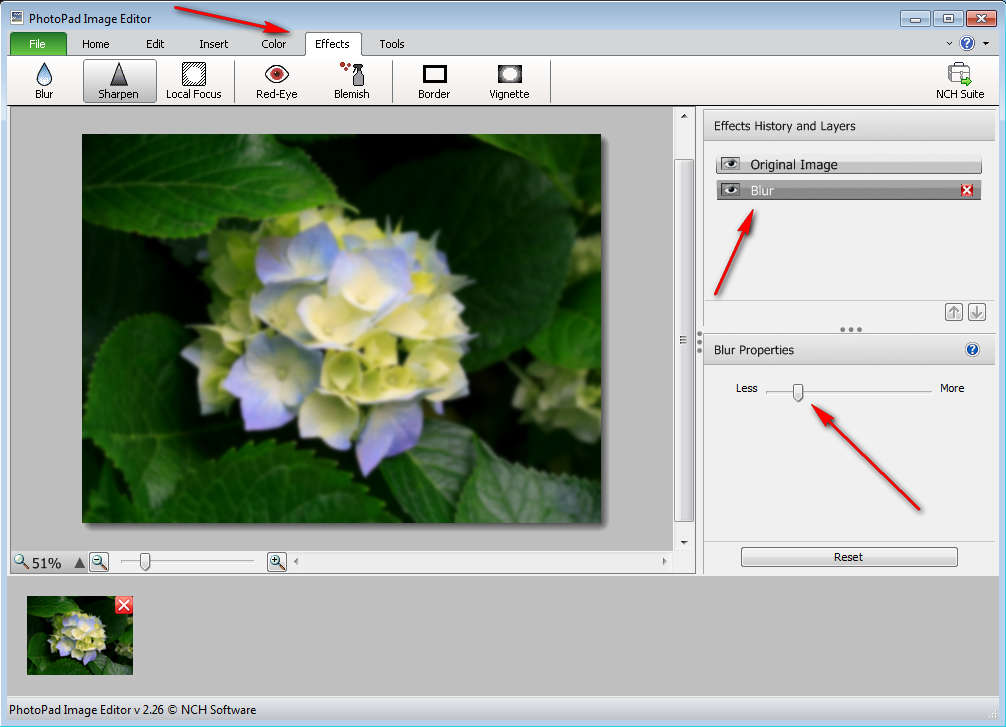Click the 'Less' label beside the slider
This screenshot has width=1006, height=727.
pyautogui.click(x=747, y=388)
